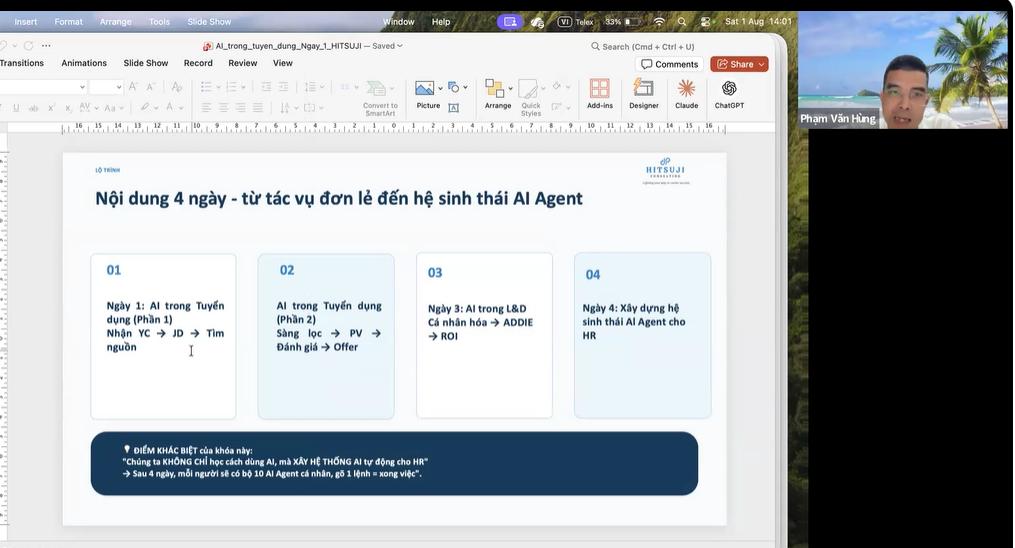Image resolution: width=1015 pixels, height=548 pixels.
Task: Switch to the Transitions ribbon tab
Action: point(22,63)
